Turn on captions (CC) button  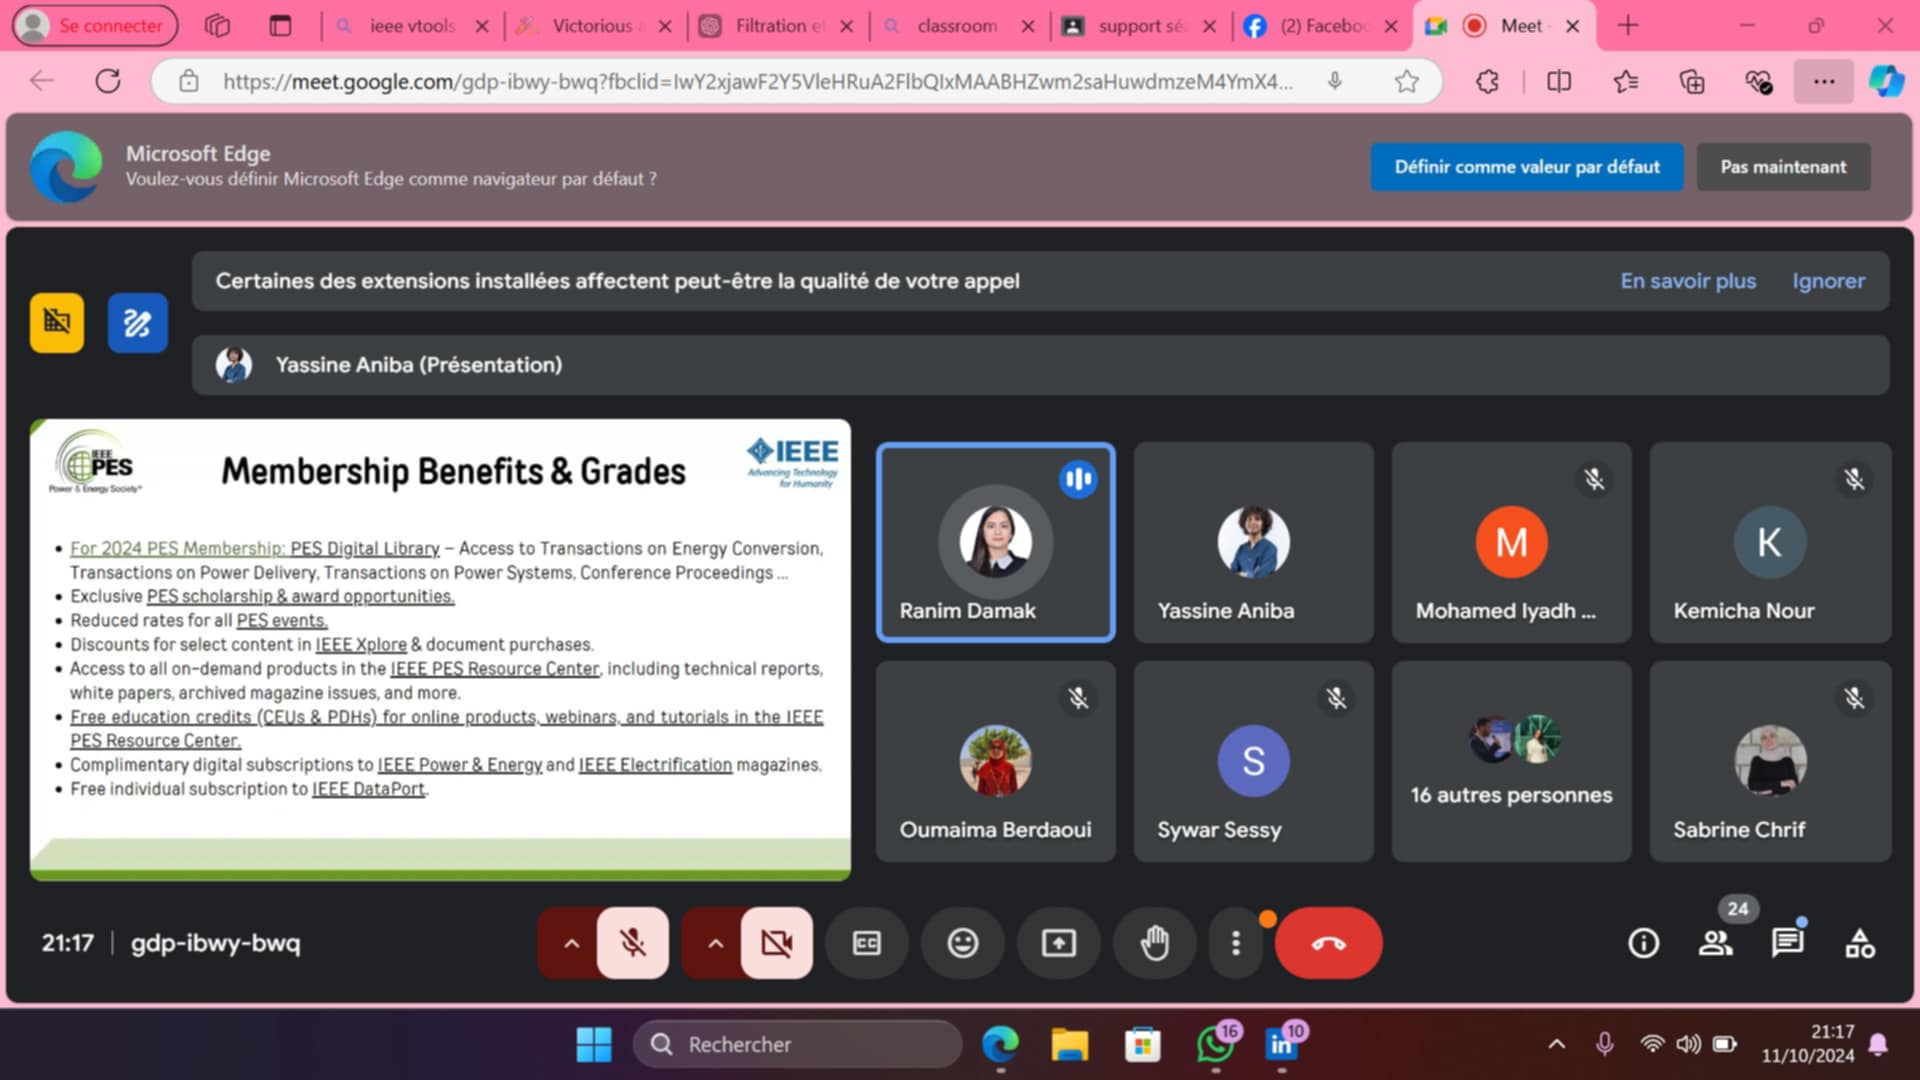point(867,943)
